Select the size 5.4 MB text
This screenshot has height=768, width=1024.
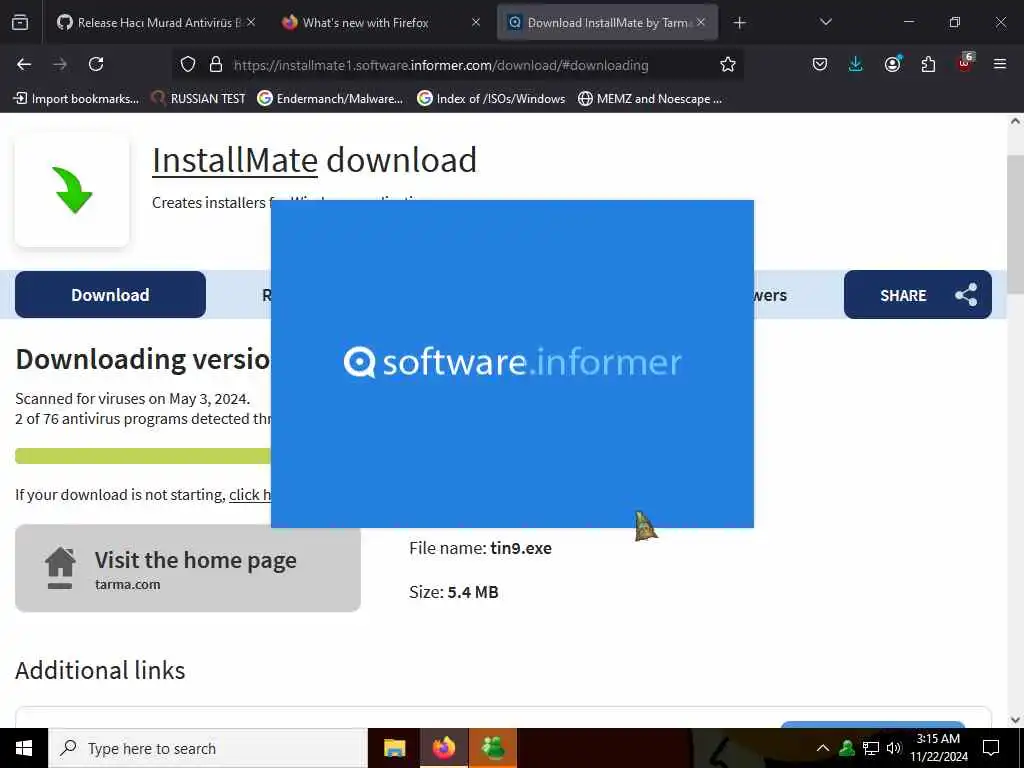[473, 592]
